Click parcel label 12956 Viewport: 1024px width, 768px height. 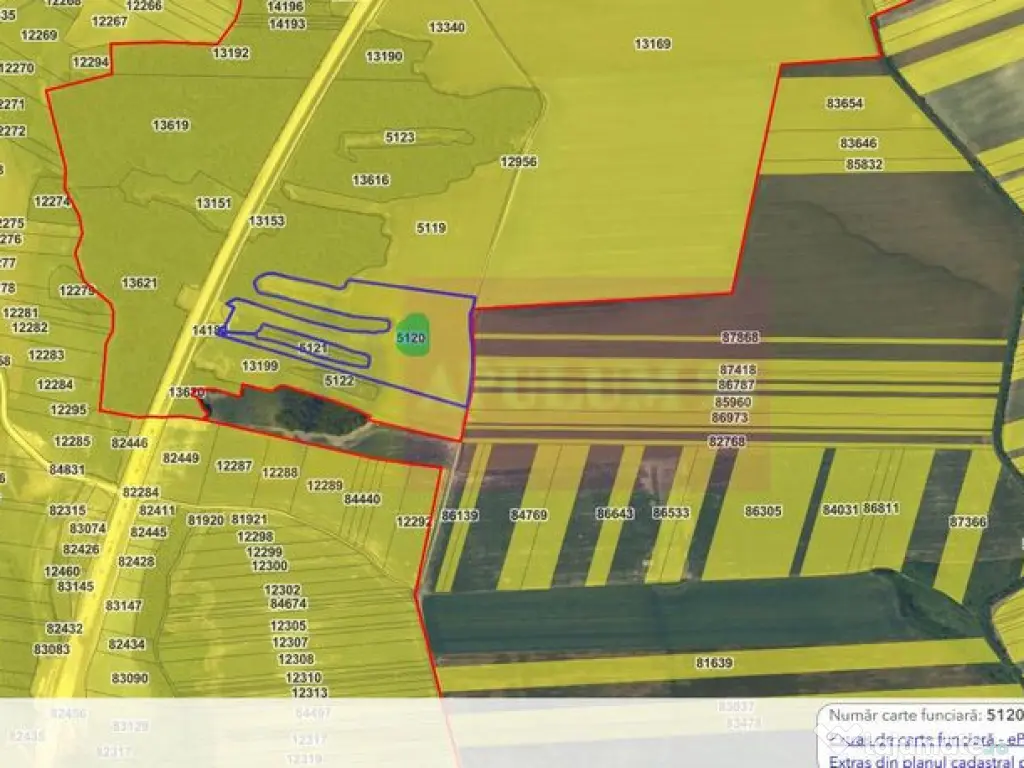pyautogui.click(x=519, y=161)
